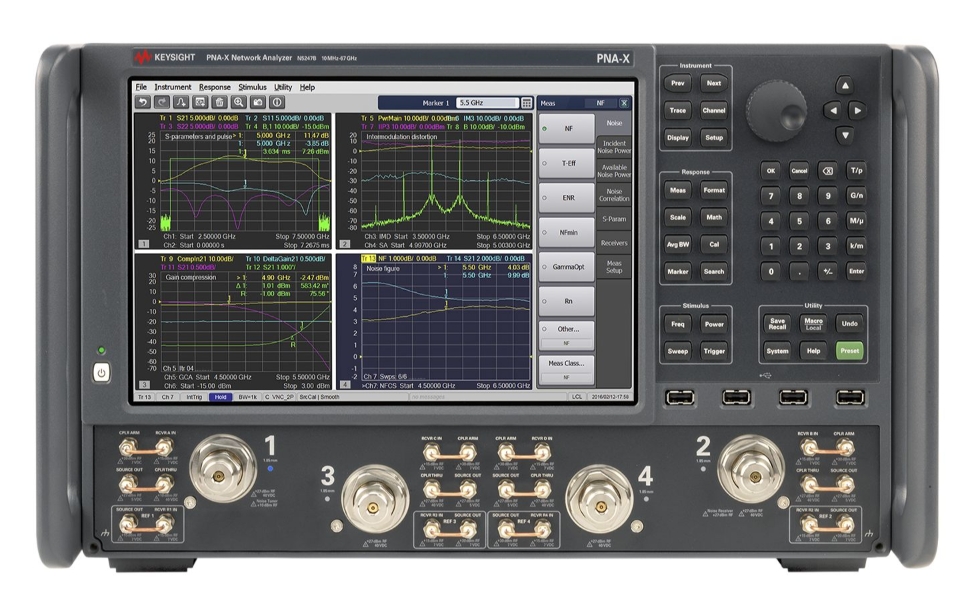Image resolution: width=974 pixels, height=614 pixels.
Task: Click the add-marker toolbar icon
Action: (x=180, y=103)
